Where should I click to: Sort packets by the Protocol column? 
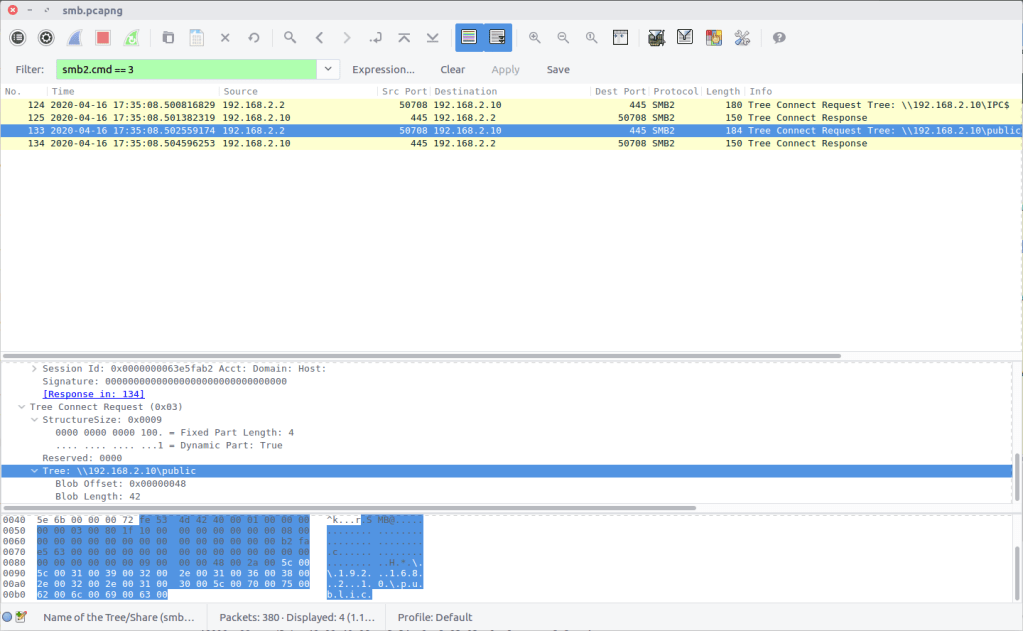pyautogui.click(x=675, y=91)
